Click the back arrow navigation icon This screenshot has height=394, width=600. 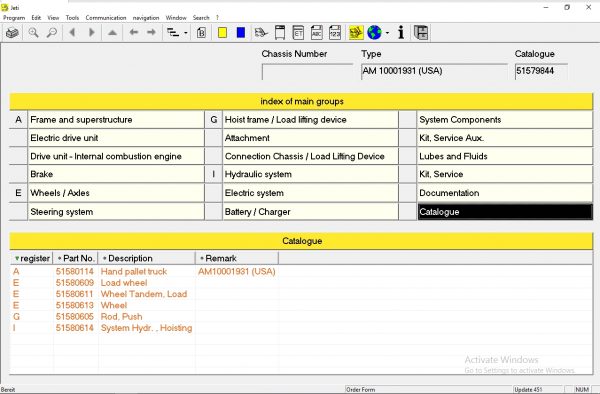[x=134, y=33]
